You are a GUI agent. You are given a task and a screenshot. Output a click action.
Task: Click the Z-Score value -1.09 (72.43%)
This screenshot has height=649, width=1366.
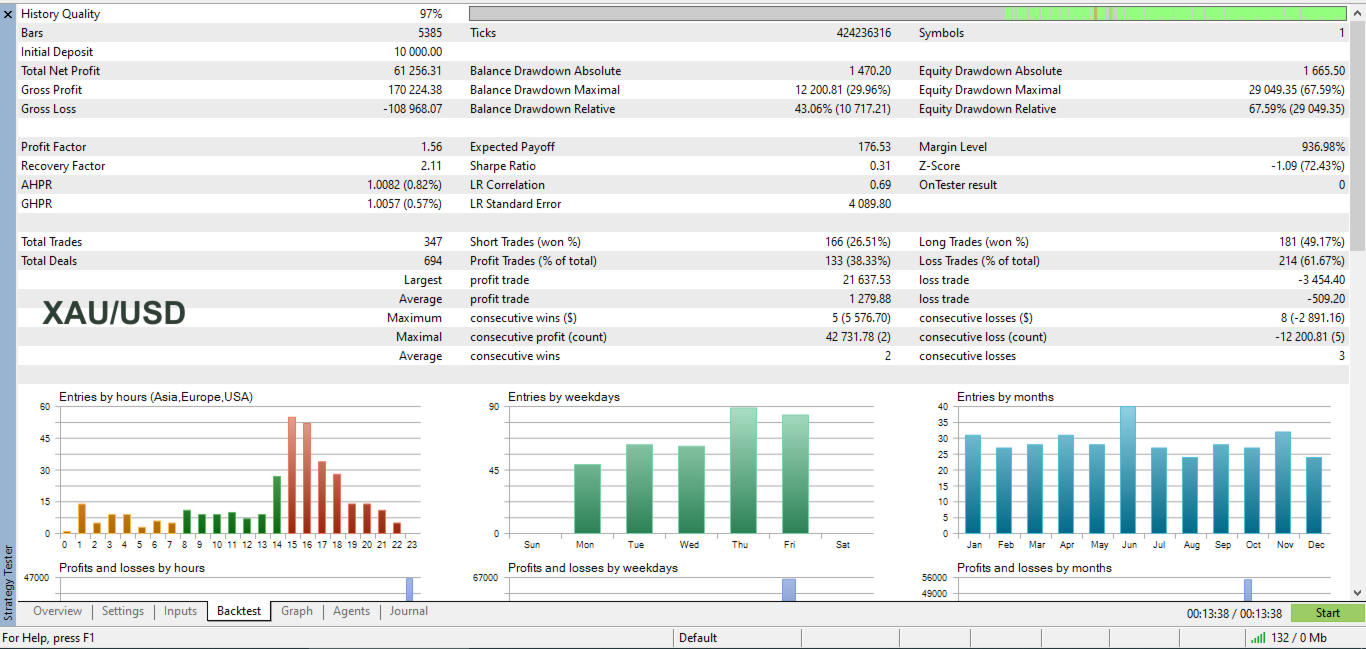[x=1308, y=166]
